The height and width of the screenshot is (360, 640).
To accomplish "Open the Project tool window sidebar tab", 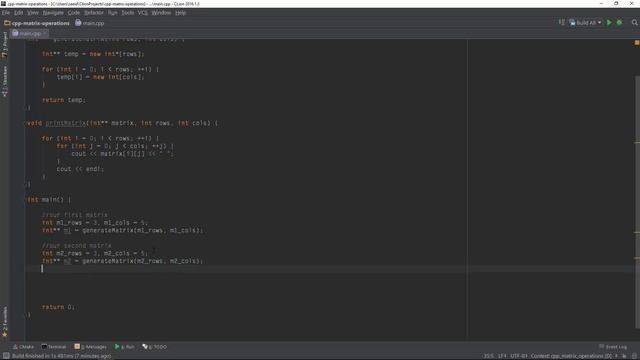I will 5,45.
